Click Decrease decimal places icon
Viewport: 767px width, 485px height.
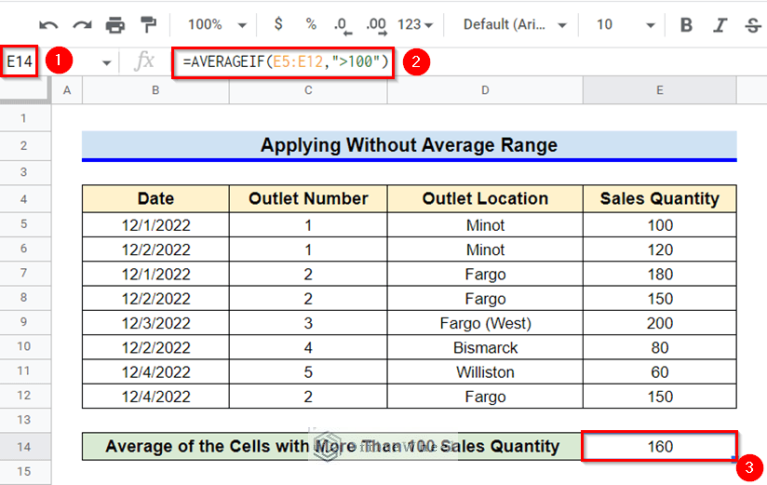342,25
